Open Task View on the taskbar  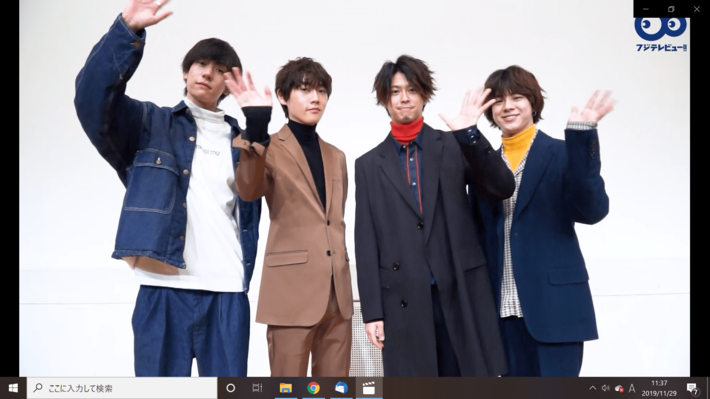click(257, 388)
